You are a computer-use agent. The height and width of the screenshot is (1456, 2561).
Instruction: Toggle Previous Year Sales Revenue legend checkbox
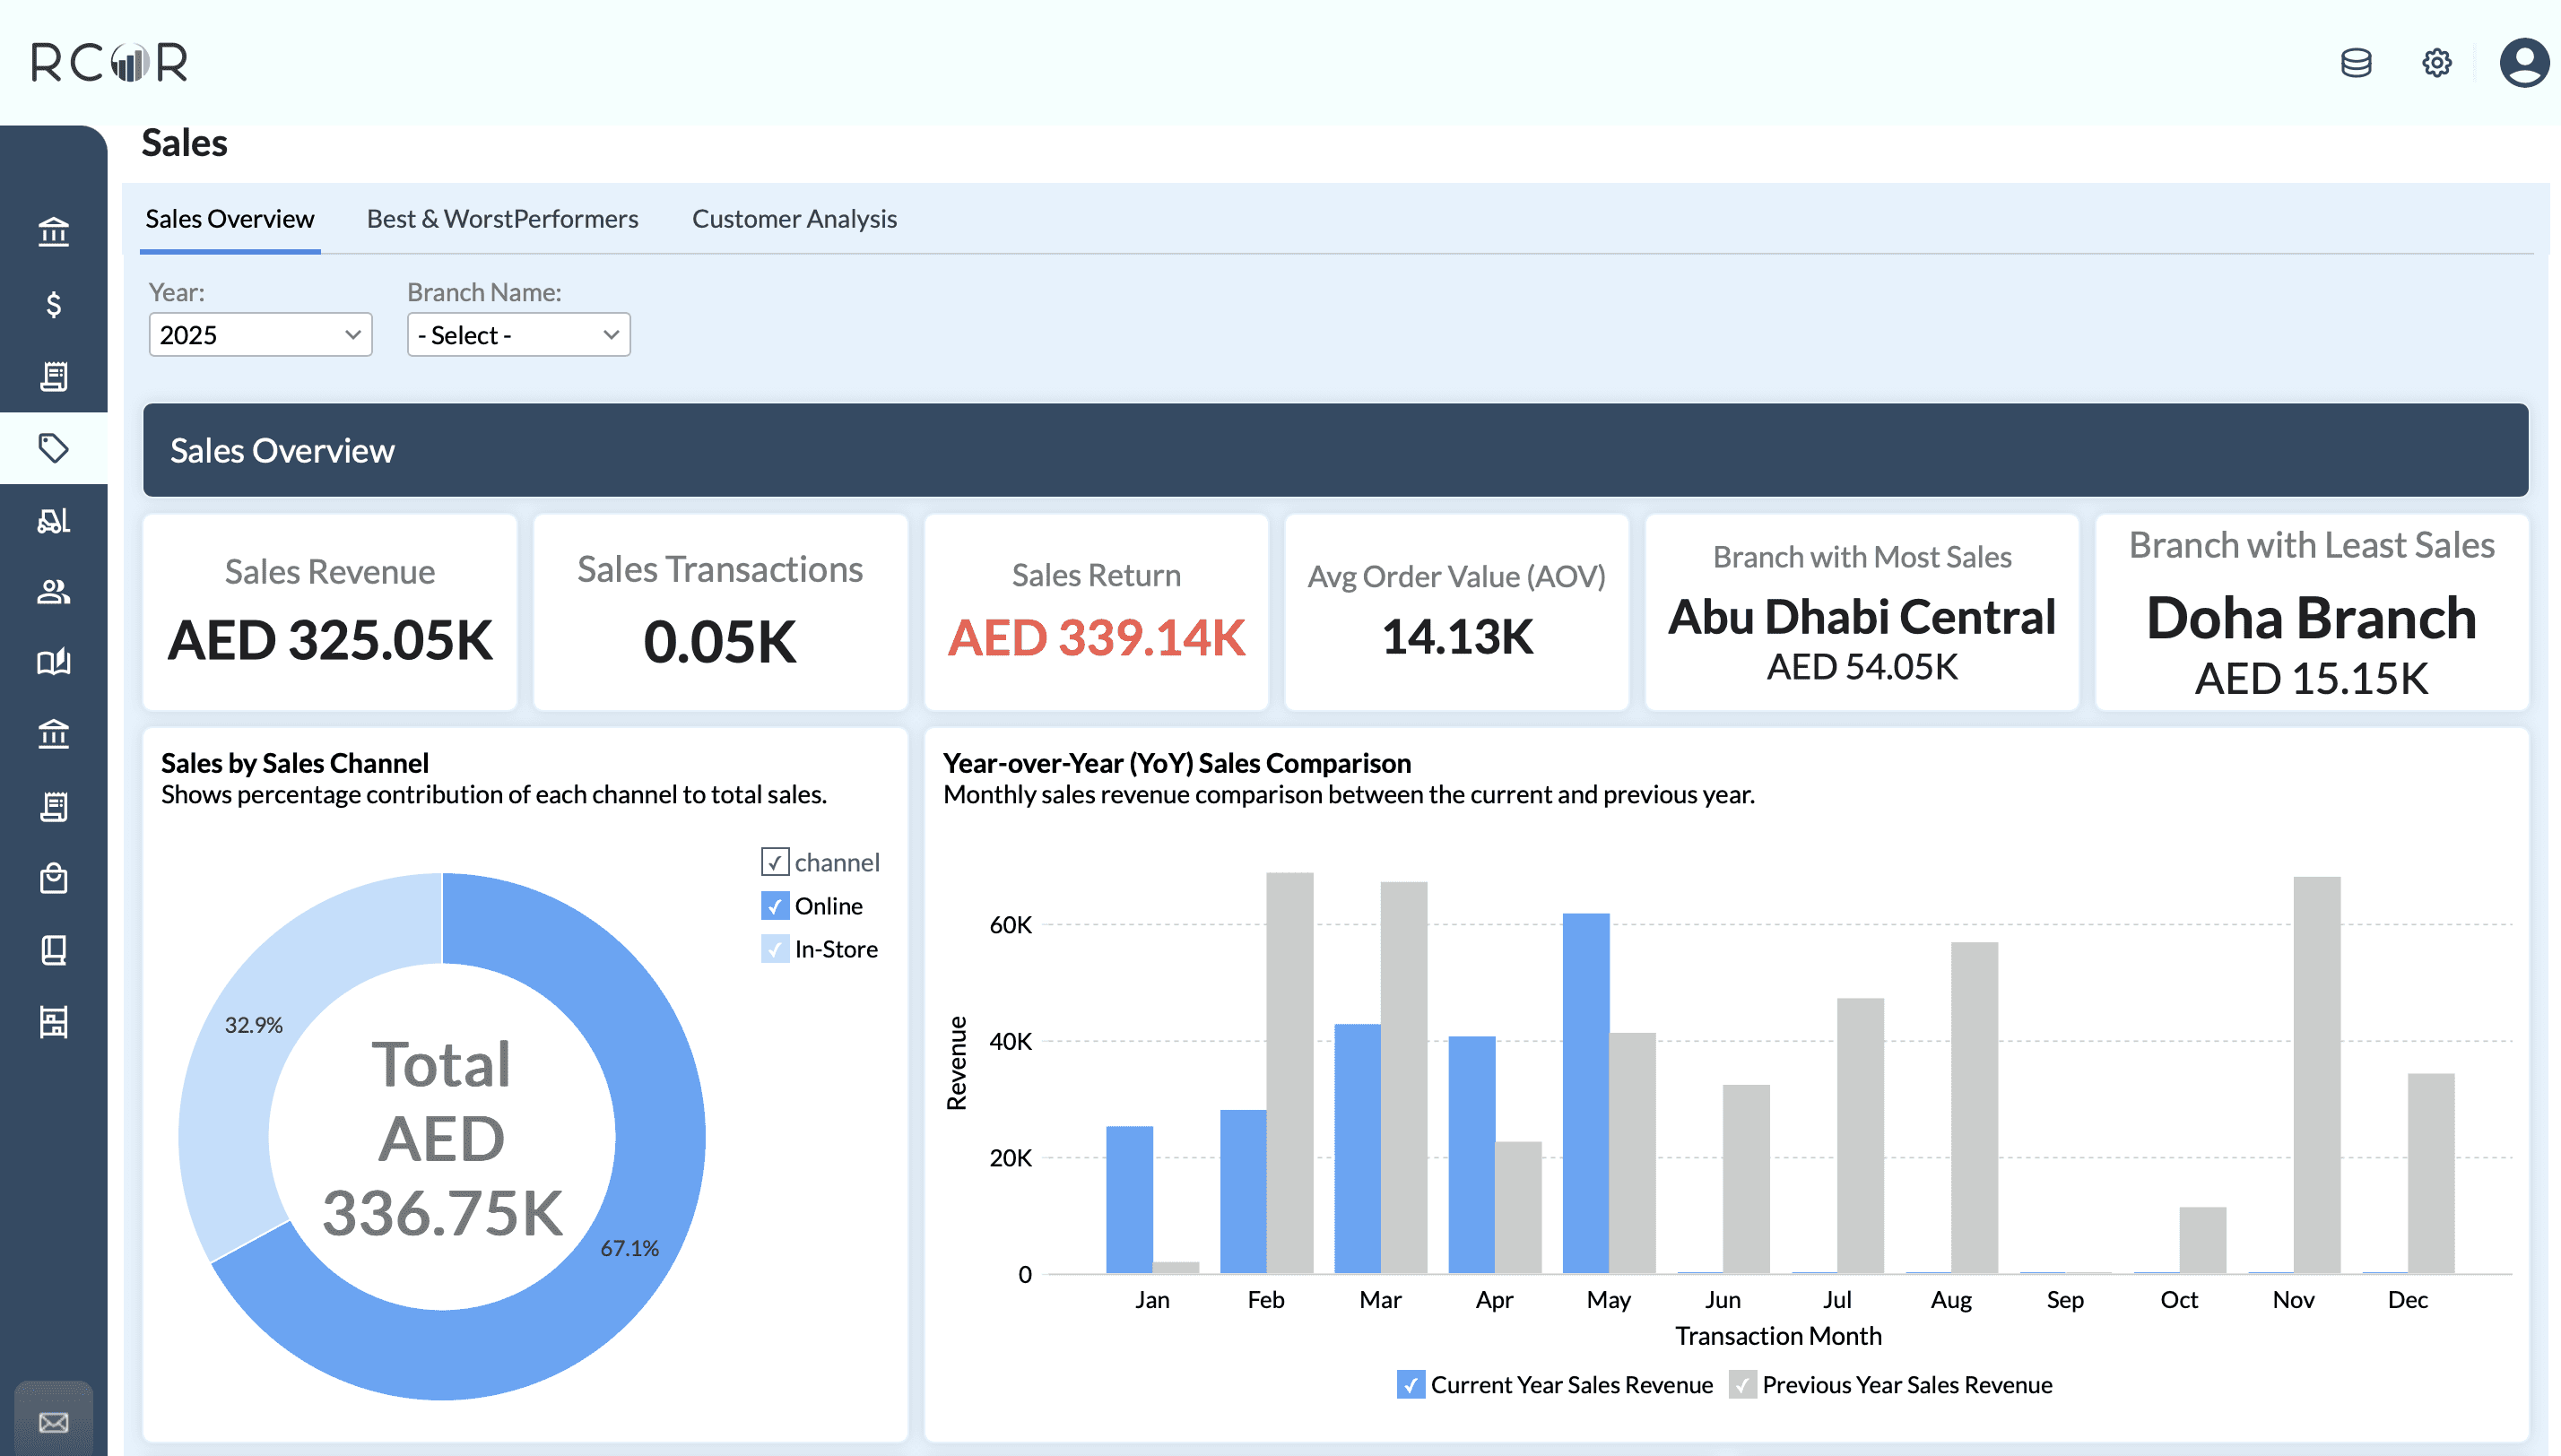tap(1742, 1385)
